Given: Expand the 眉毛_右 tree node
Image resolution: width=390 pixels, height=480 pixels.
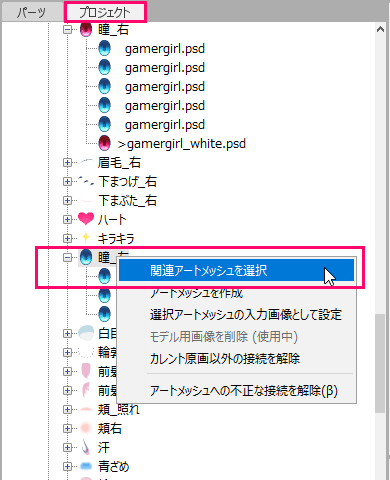Looking at the screenshot, I should tap(67, 163).
